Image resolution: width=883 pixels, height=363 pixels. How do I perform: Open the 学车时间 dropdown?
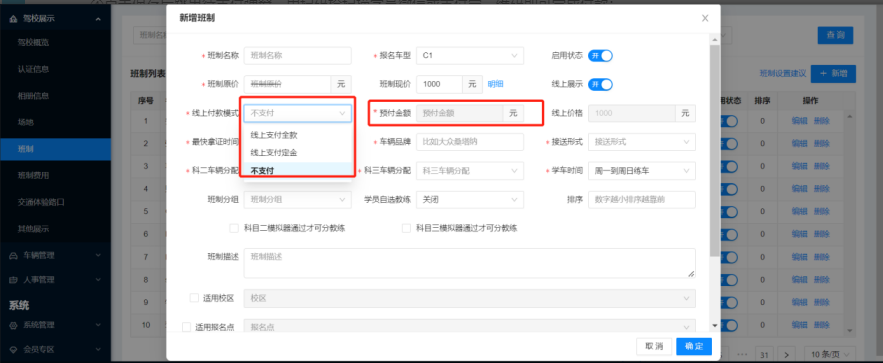point(641,171)
